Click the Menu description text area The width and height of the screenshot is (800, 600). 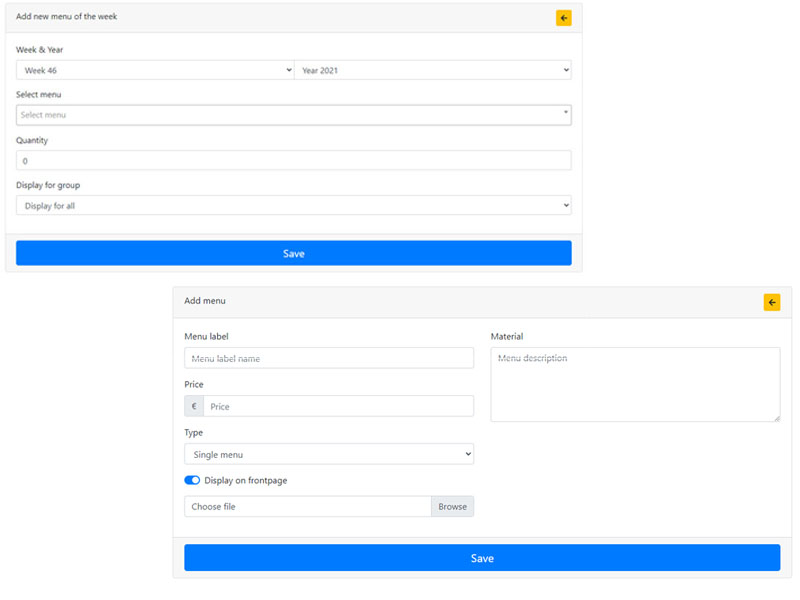(634, 385)
